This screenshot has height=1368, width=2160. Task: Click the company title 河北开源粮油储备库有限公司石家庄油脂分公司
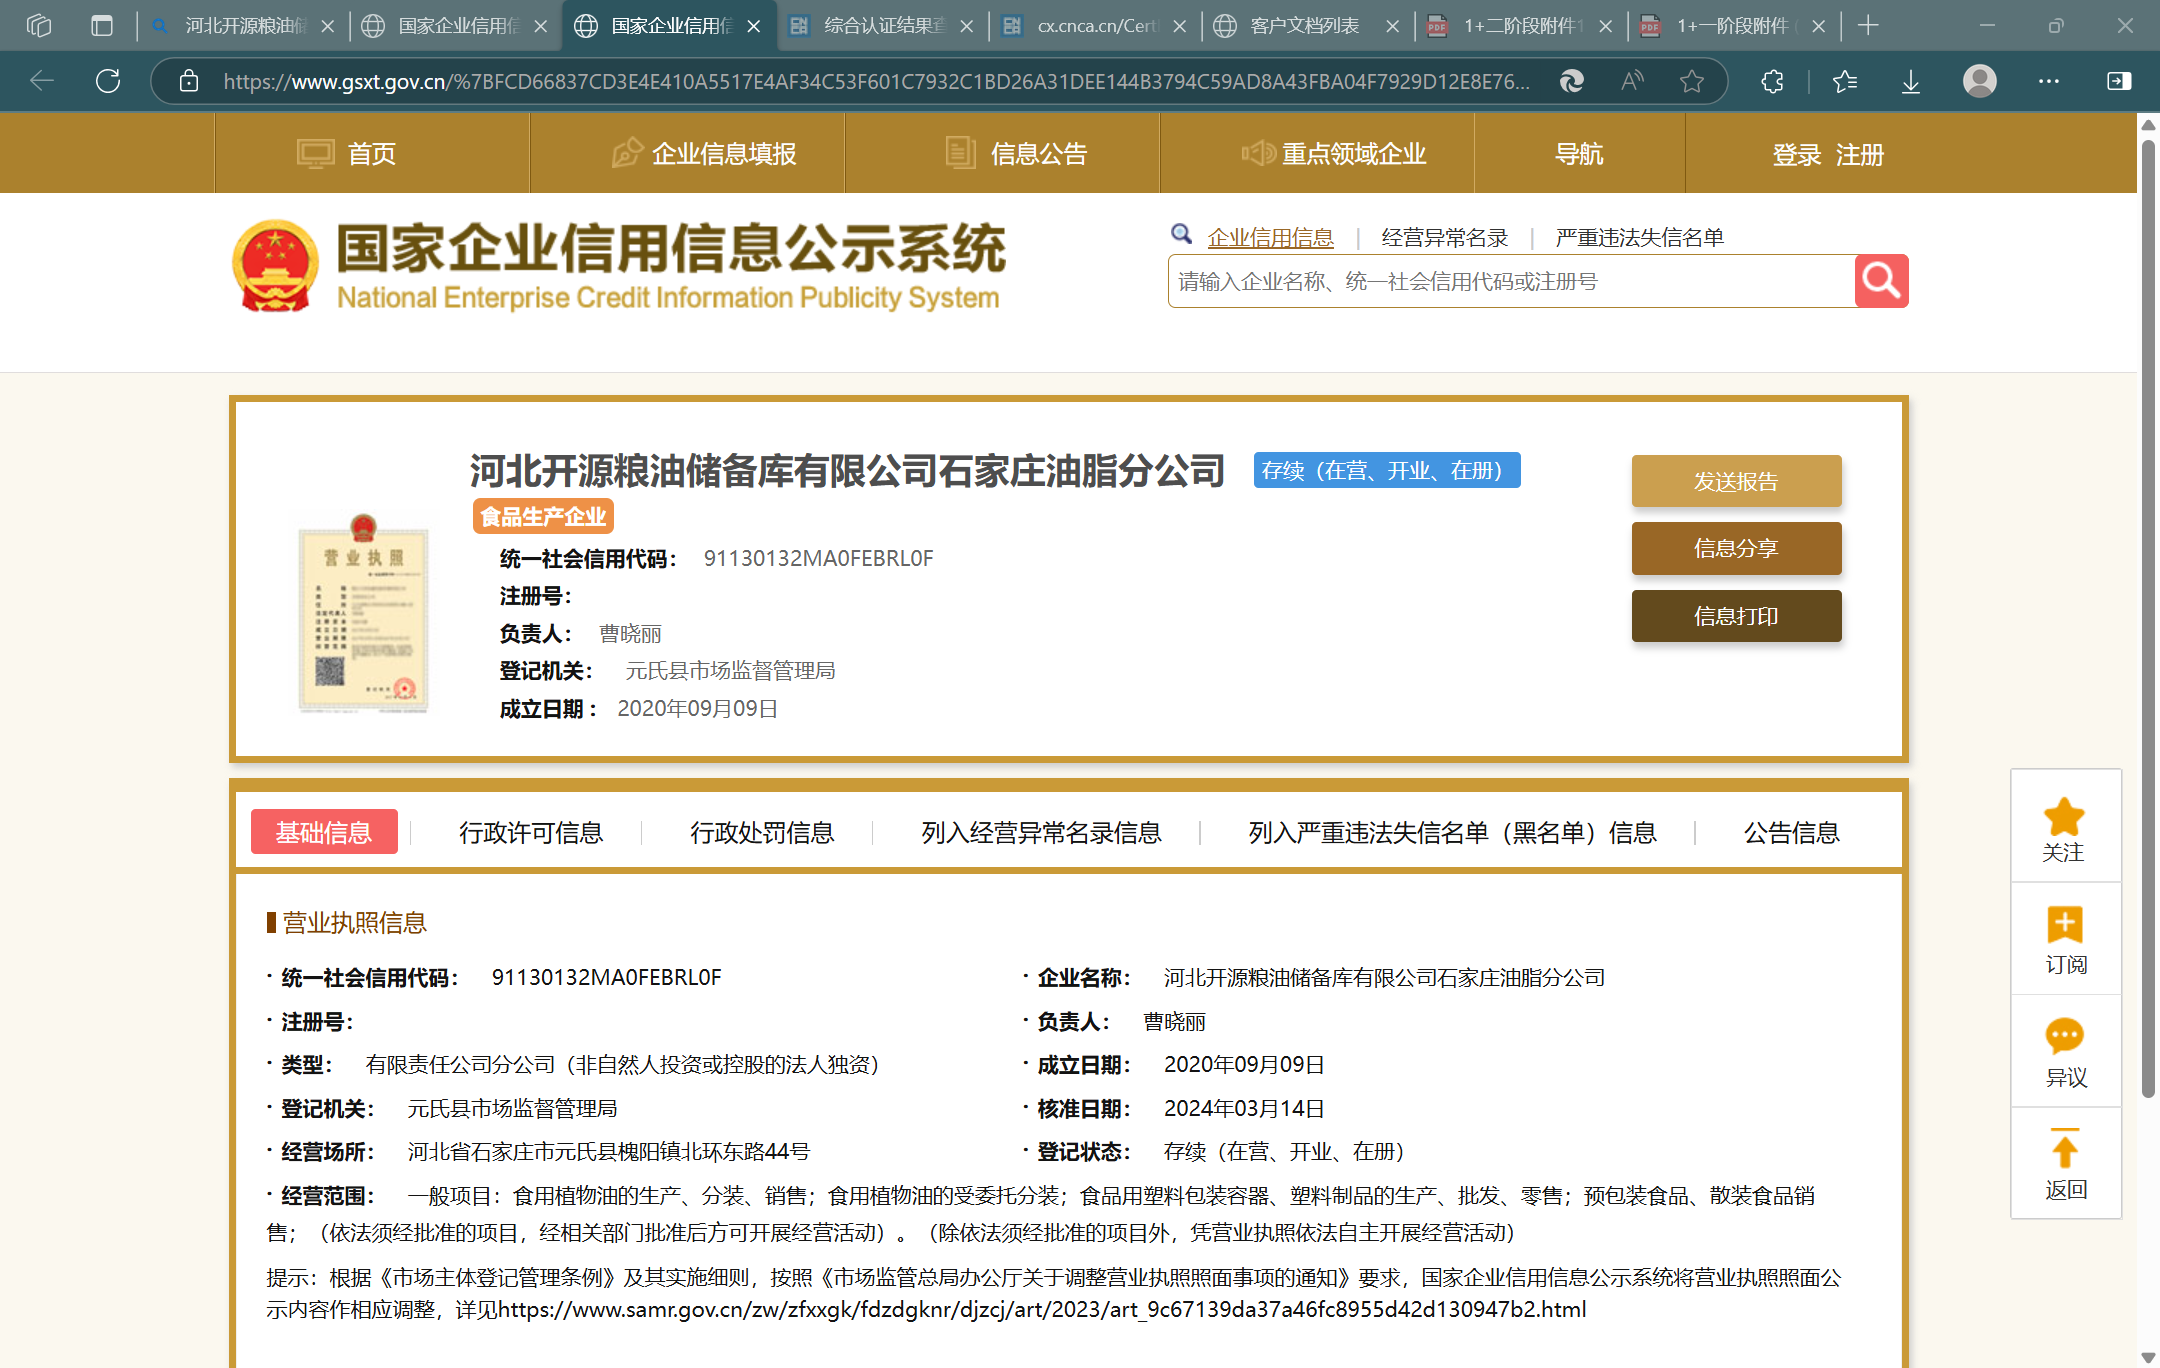847,471
